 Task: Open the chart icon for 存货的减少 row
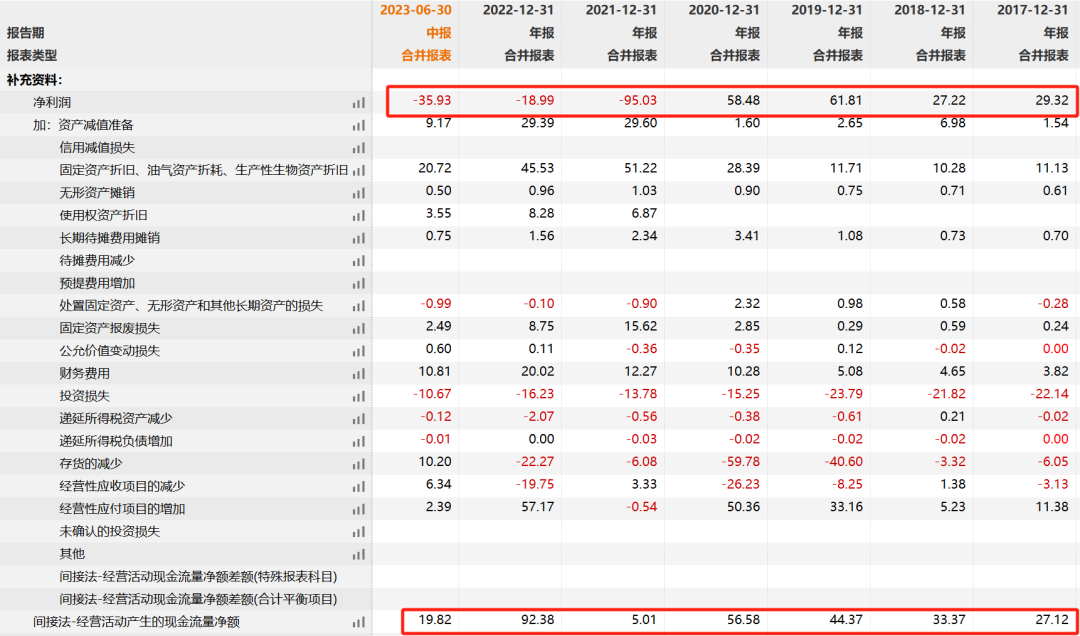pos(358,464)
